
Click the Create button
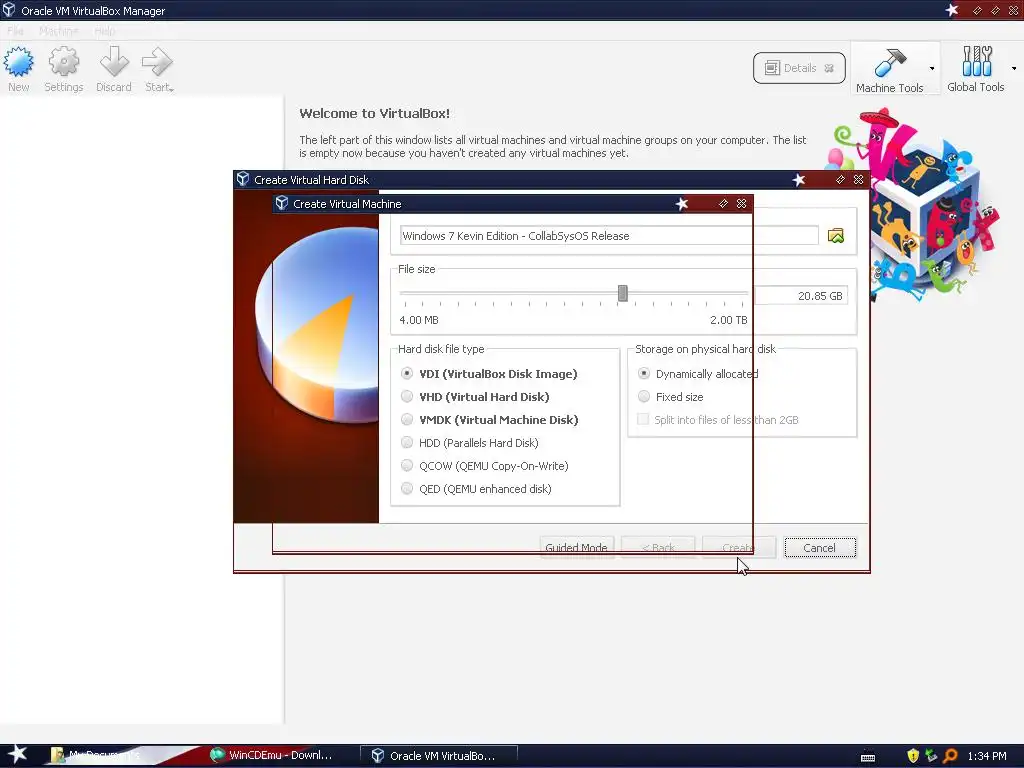[x=739, y=547]
